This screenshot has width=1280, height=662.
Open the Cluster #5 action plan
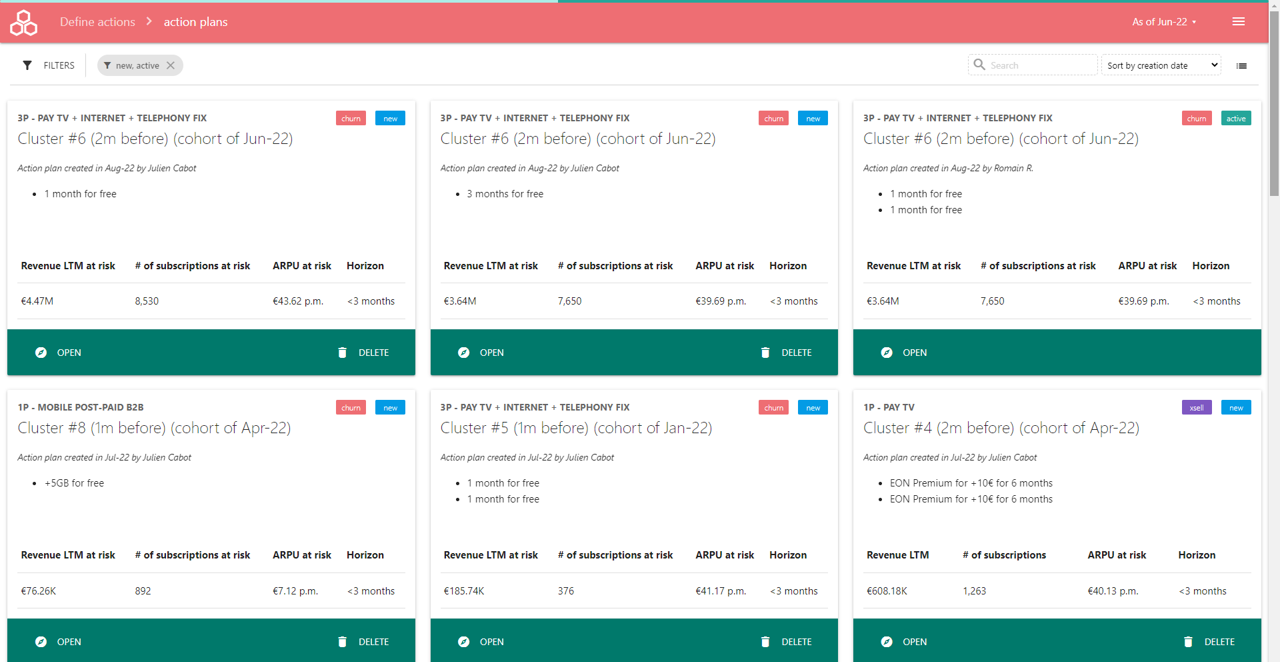481,642
